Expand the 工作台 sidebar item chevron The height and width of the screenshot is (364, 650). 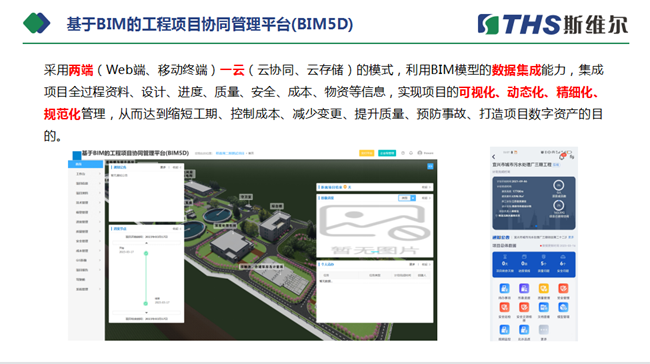click(x=100, y=174)
